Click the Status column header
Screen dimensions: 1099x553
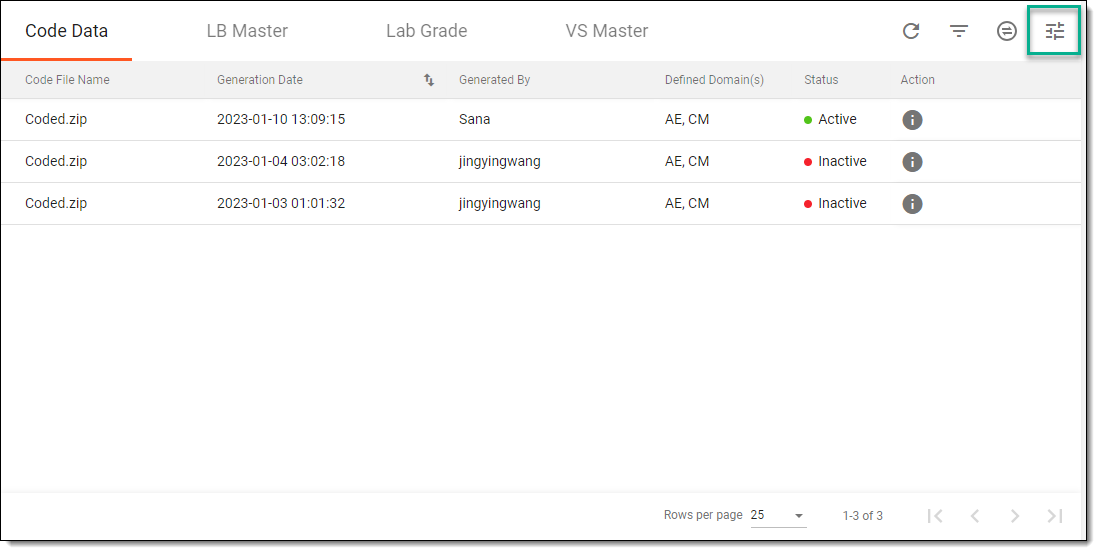click(821, 80)
